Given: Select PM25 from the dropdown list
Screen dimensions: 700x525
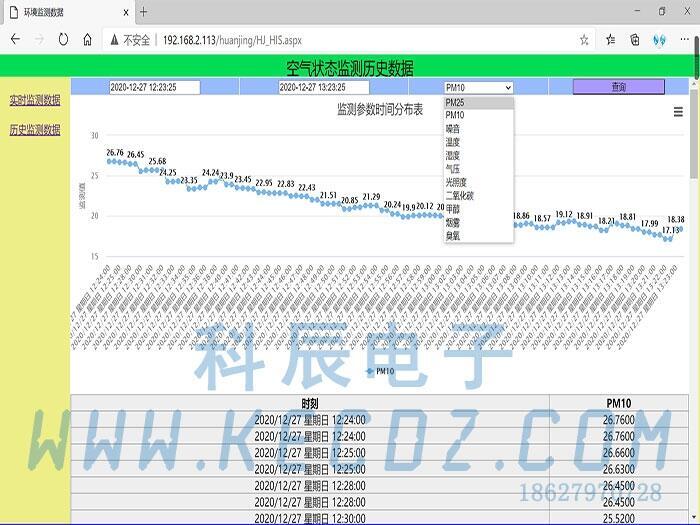Looking at the screenshot, I should [x=455, y=102].
